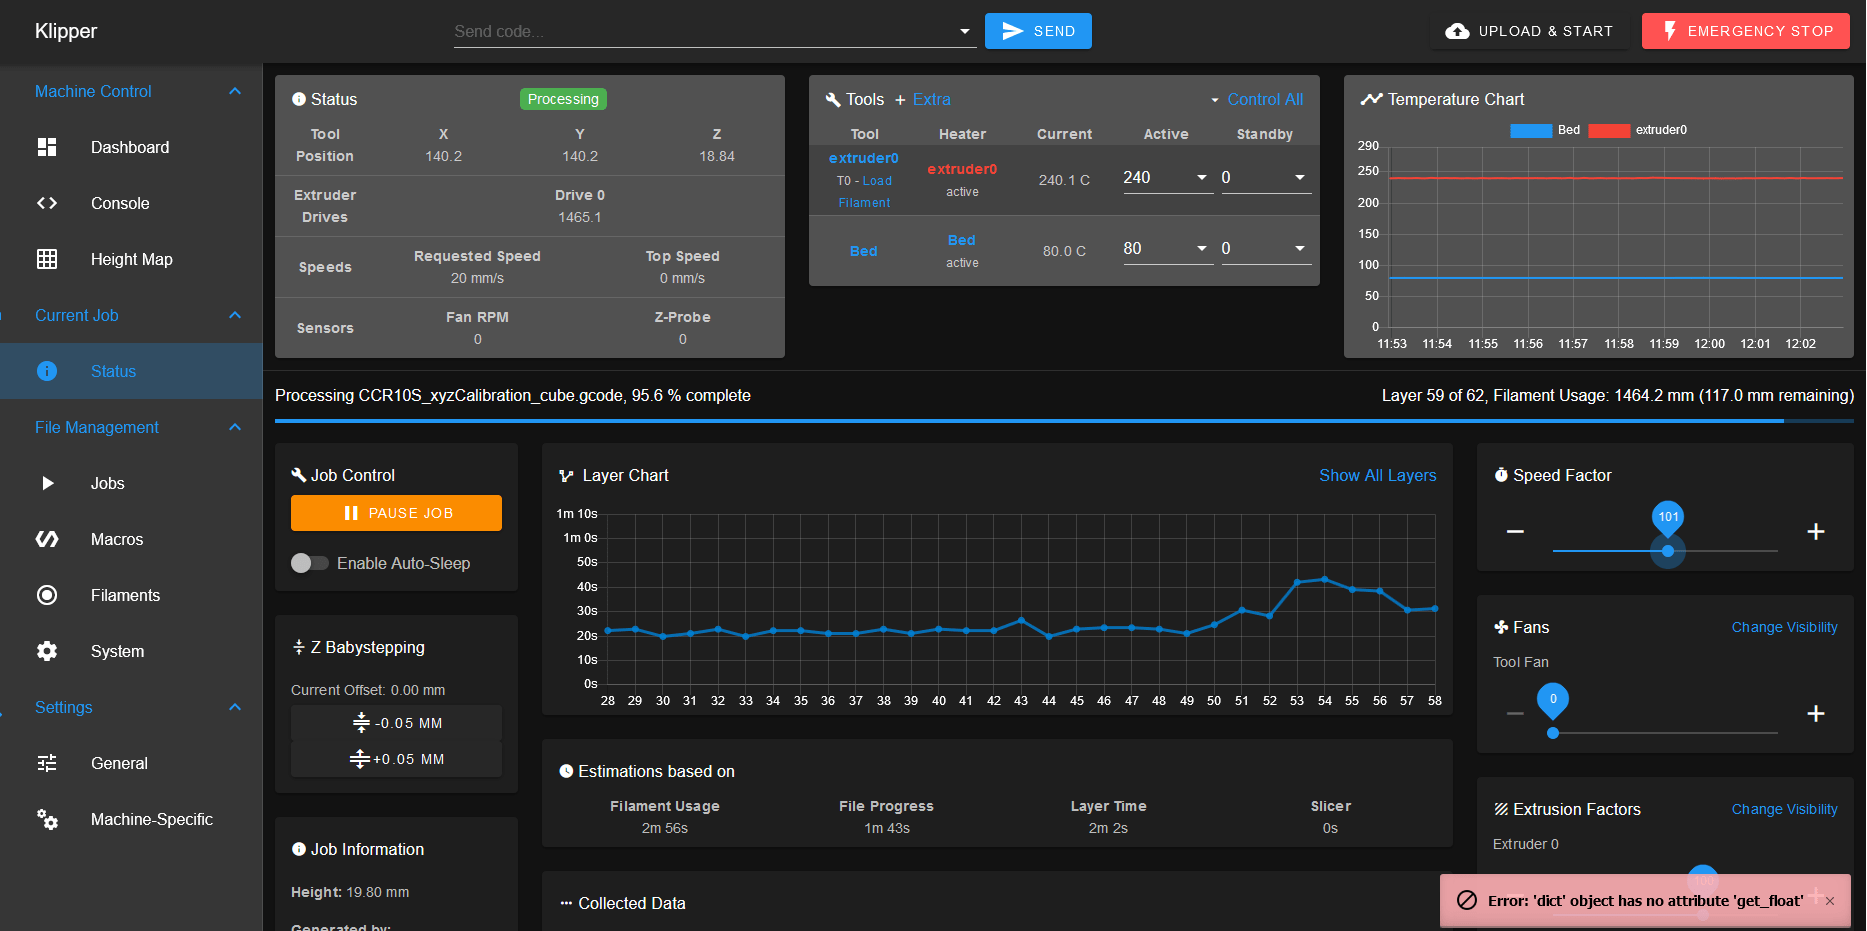Collapse the Settings section
The width and height of the screenshot is (1867, 931).
[x=235, y=707]
